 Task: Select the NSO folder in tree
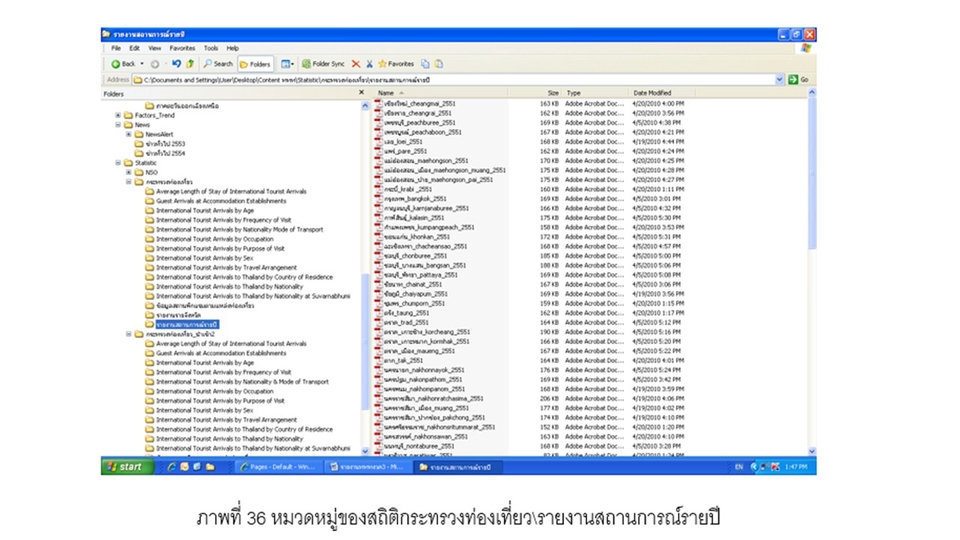(151, 173)
